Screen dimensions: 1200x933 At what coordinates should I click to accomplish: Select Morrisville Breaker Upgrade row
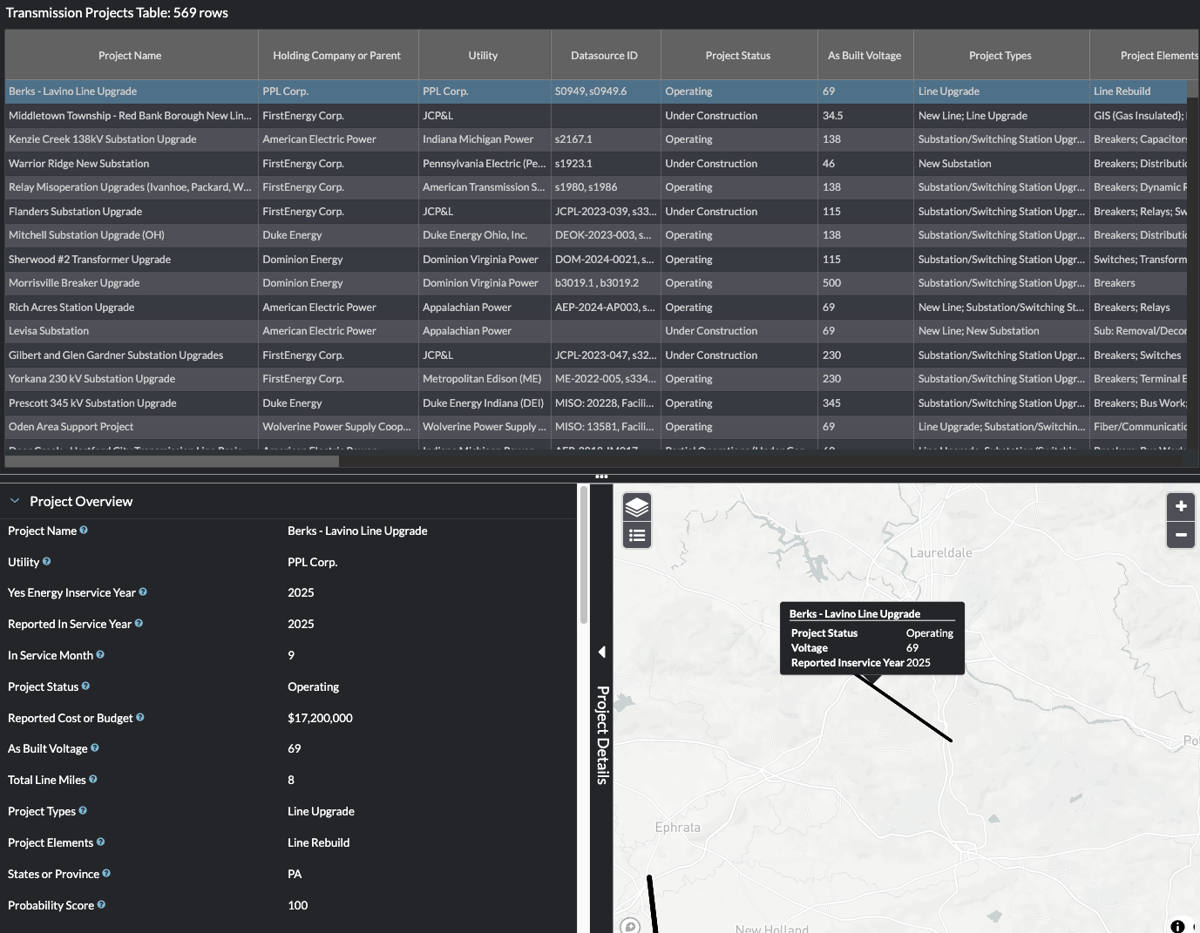(596, 283)
